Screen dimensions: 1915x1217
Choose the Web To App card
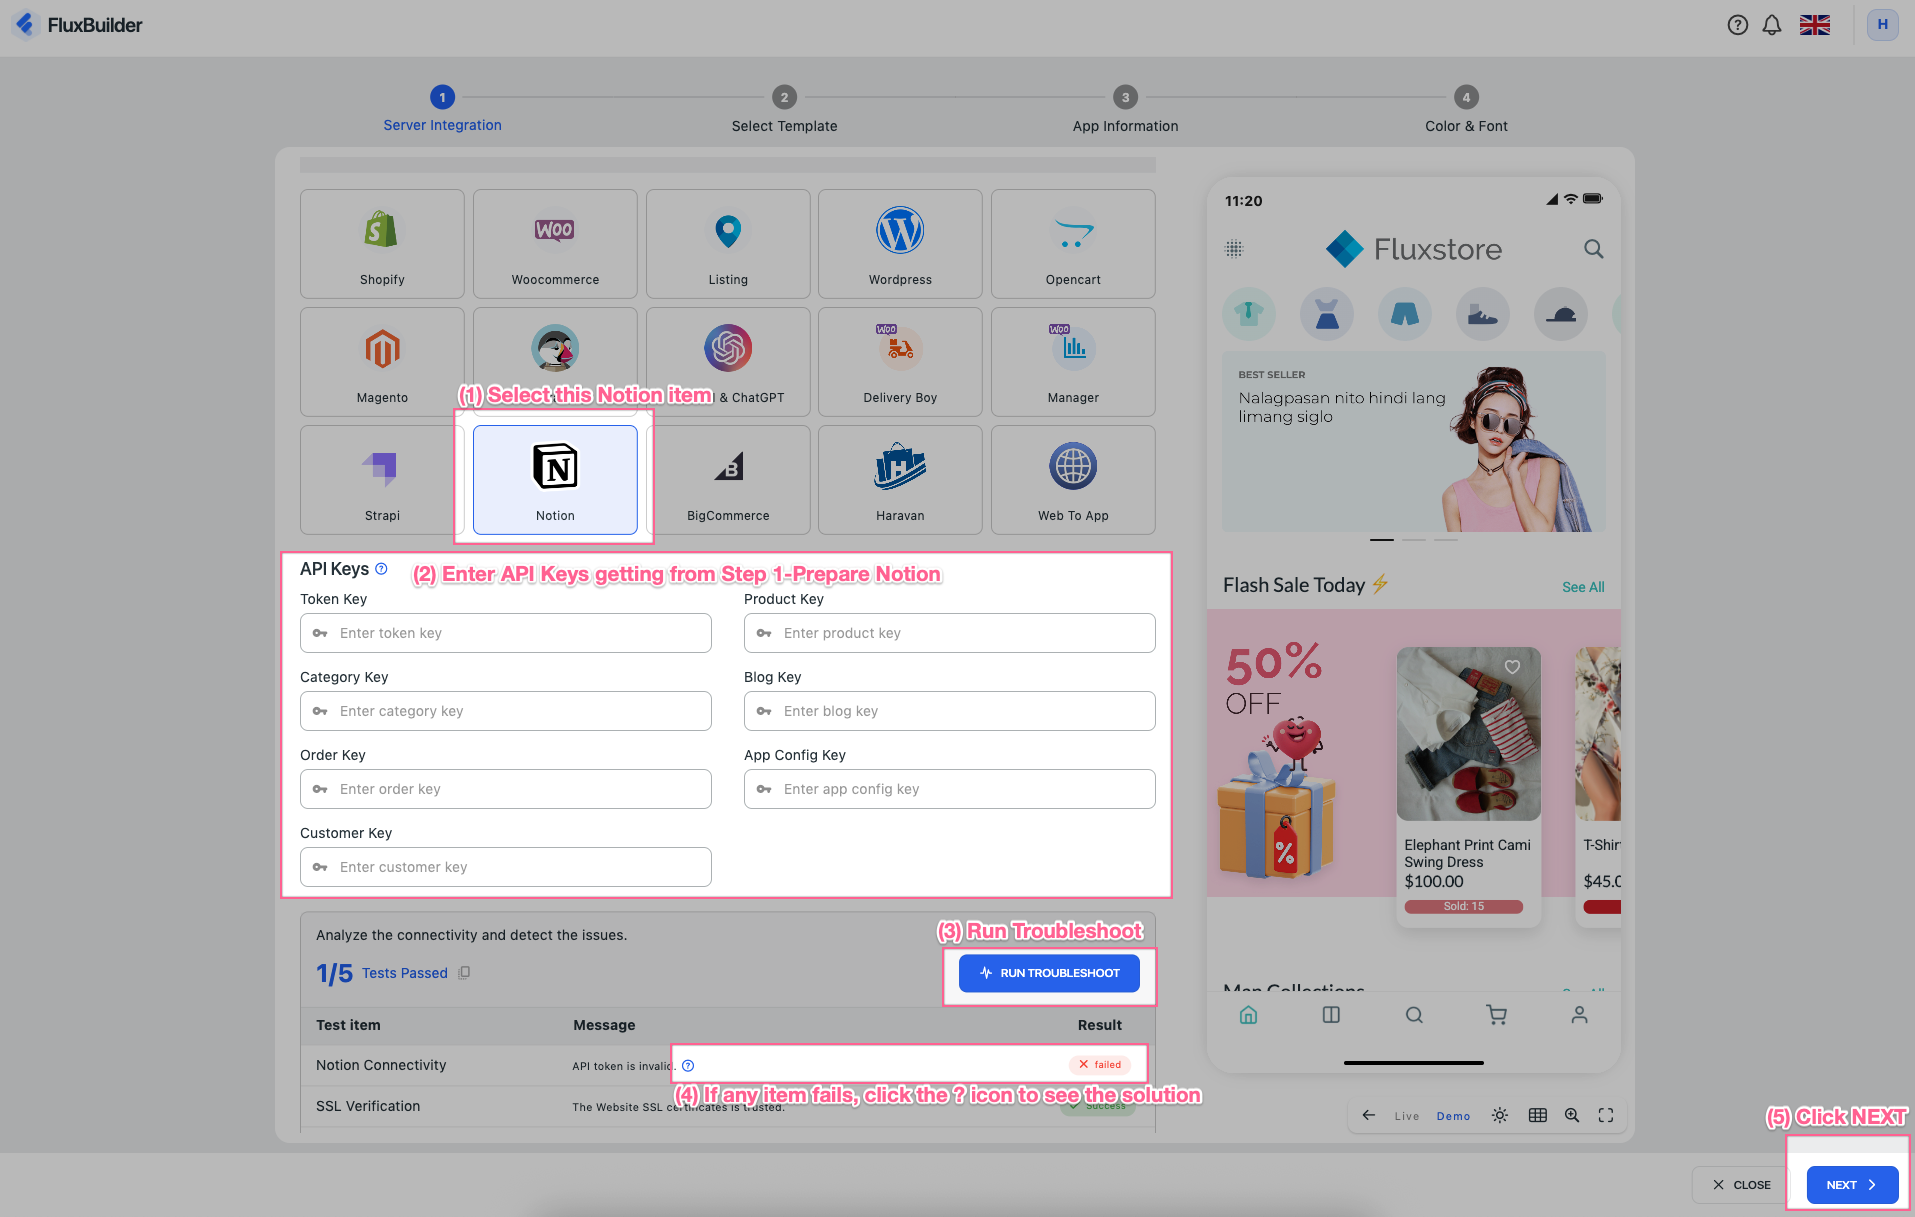(x=1073, y=480)
